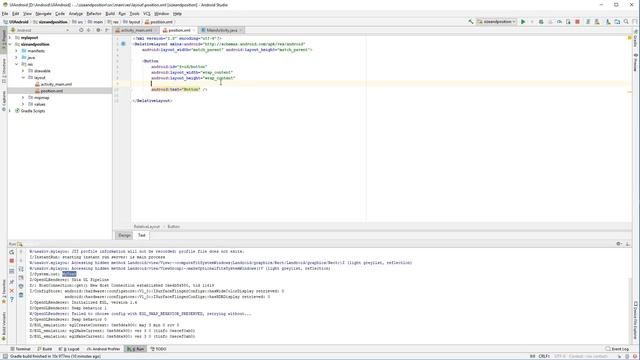Run the app with green play button
The image size is (640, 360).
click(x=523, y=22)
